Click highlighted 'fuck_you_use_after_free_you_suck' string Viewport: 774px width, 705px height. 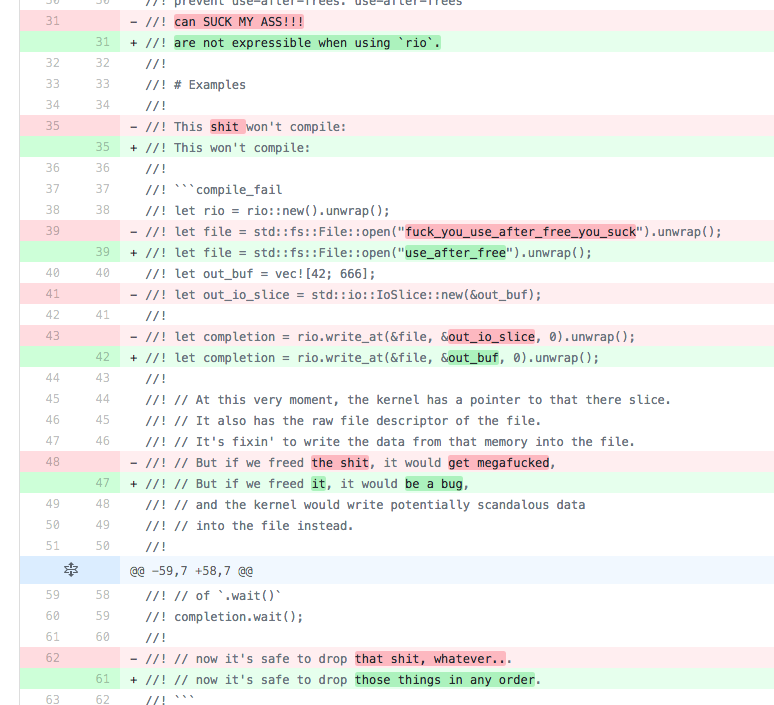click(520, 232)
